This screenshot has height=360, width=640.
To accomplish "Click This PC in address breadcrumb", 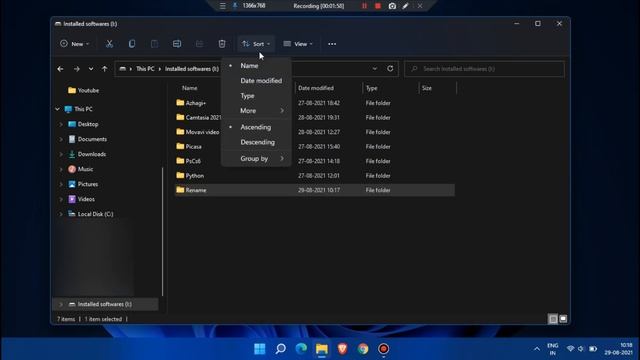I will coord(145,69).
